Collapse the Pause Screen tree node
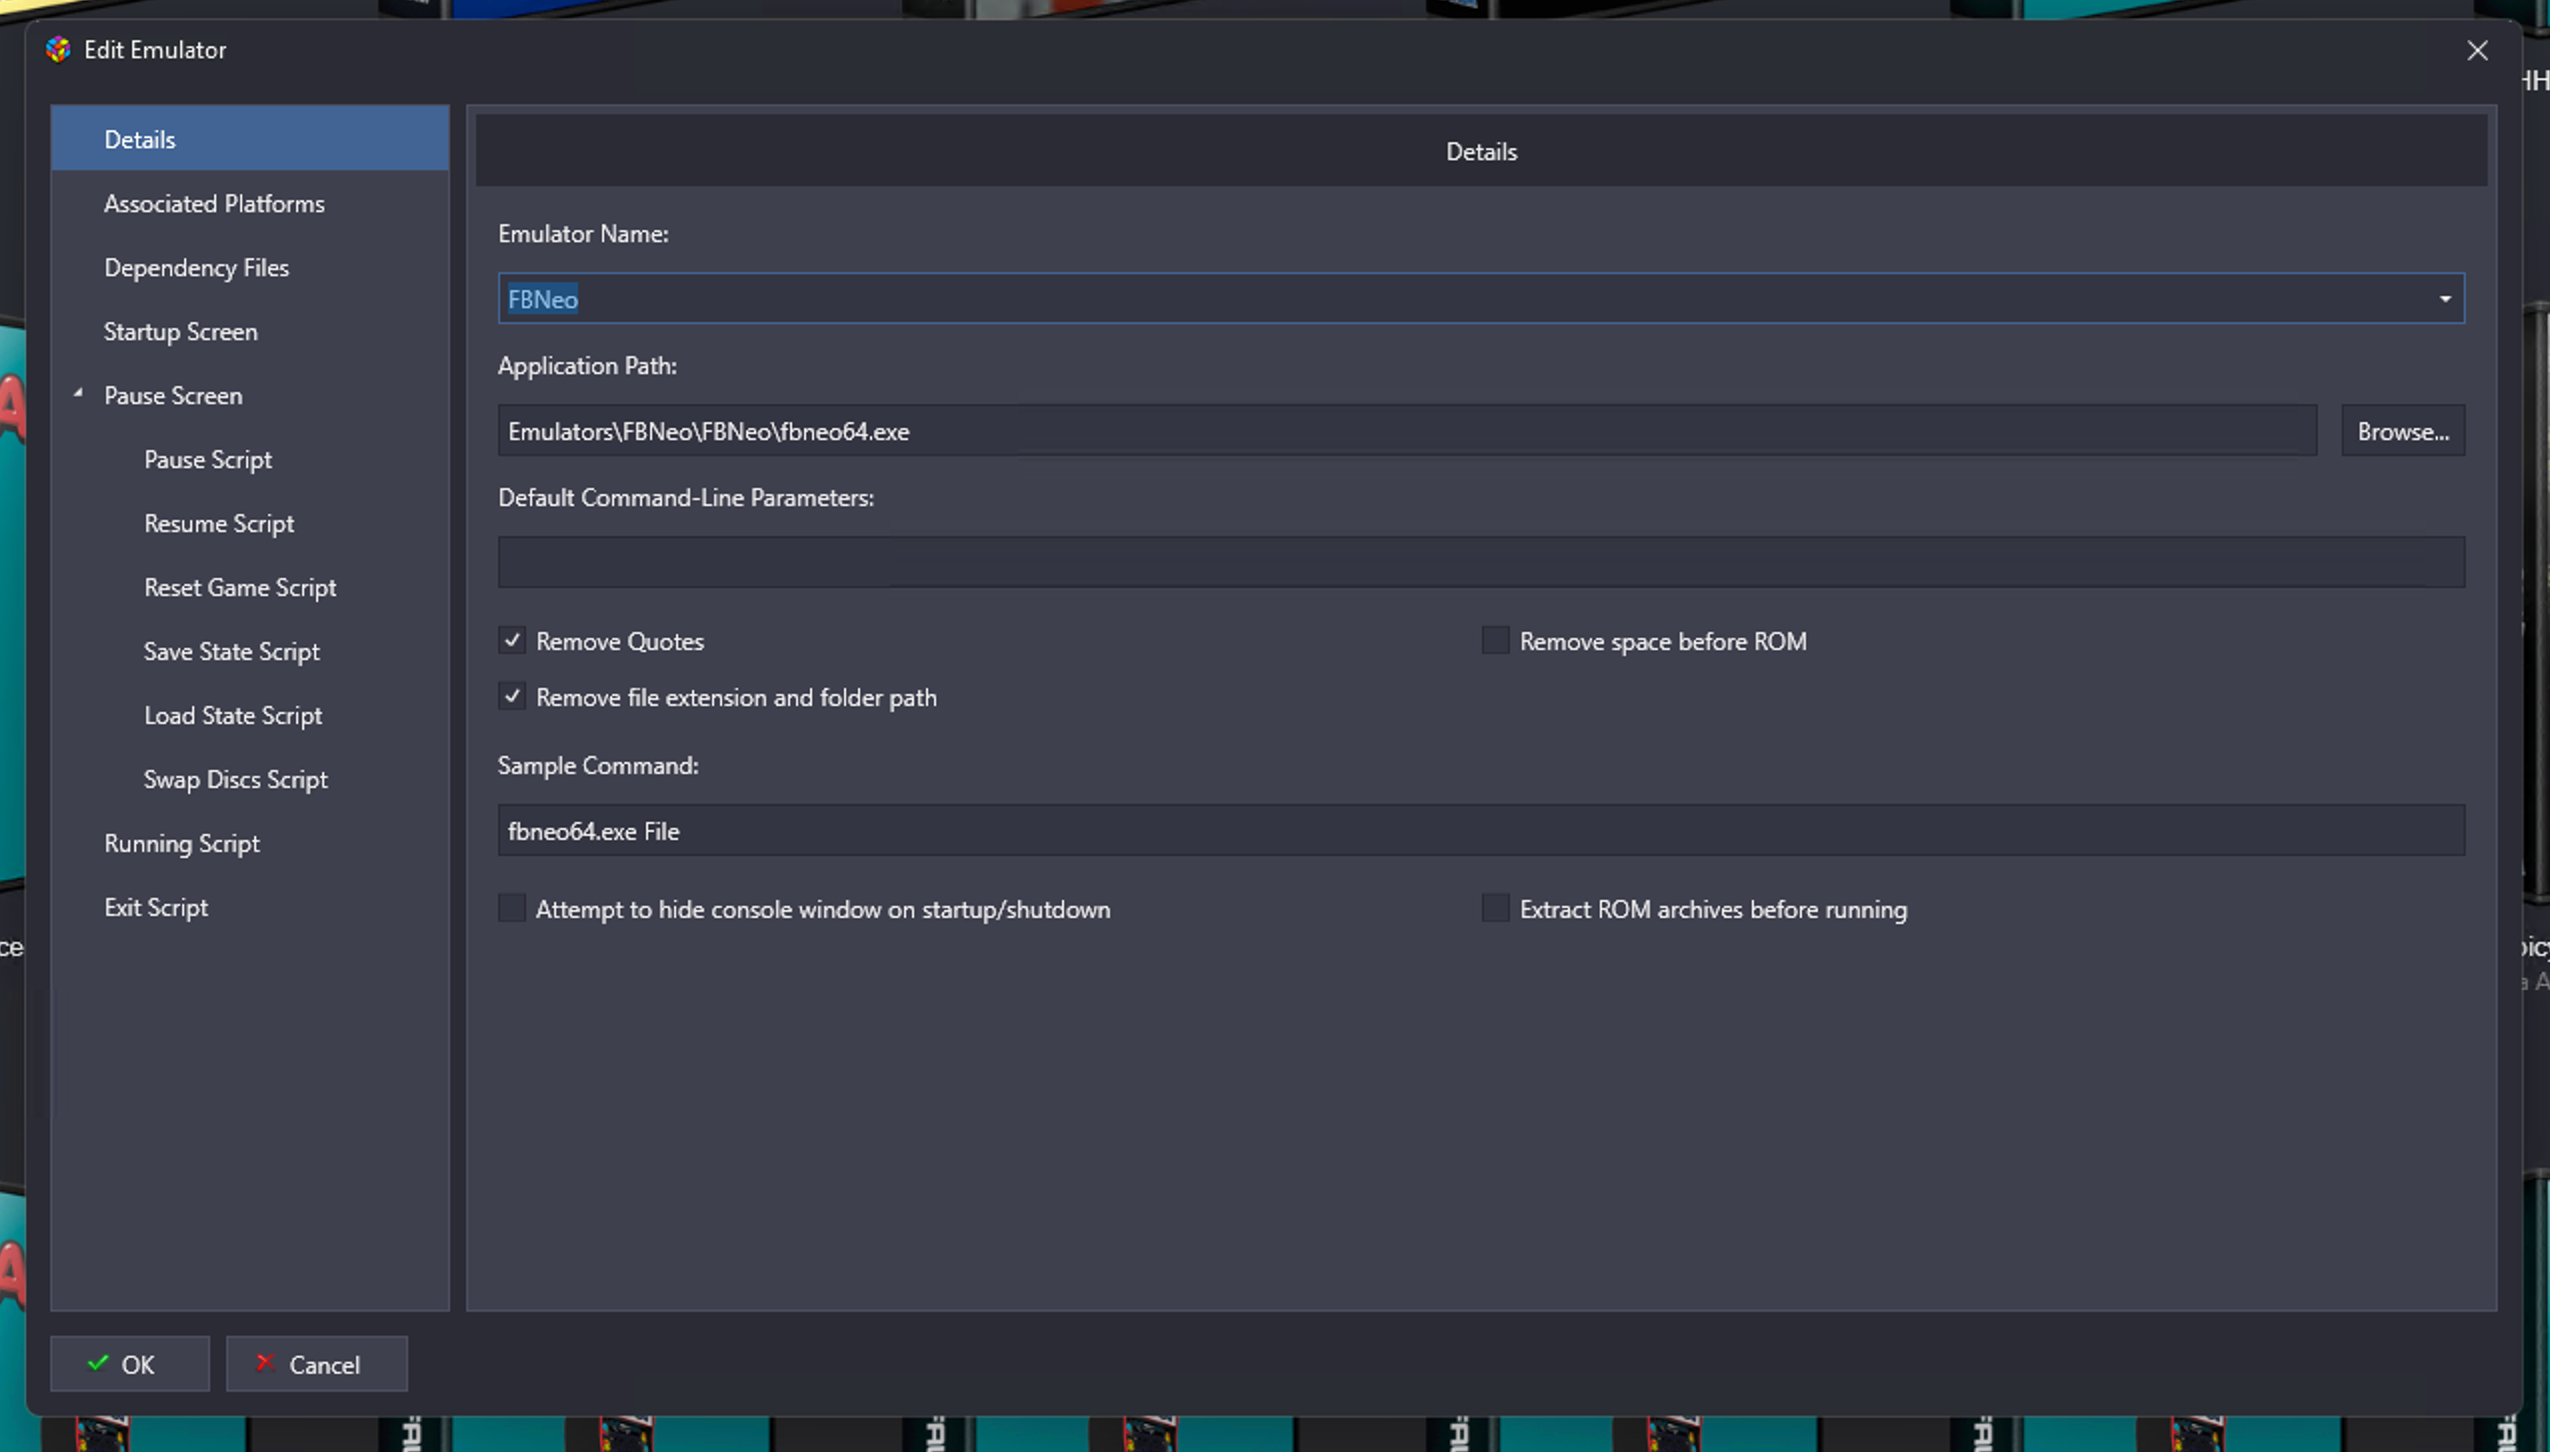Screen dimensions: 2550x1452 78,394
